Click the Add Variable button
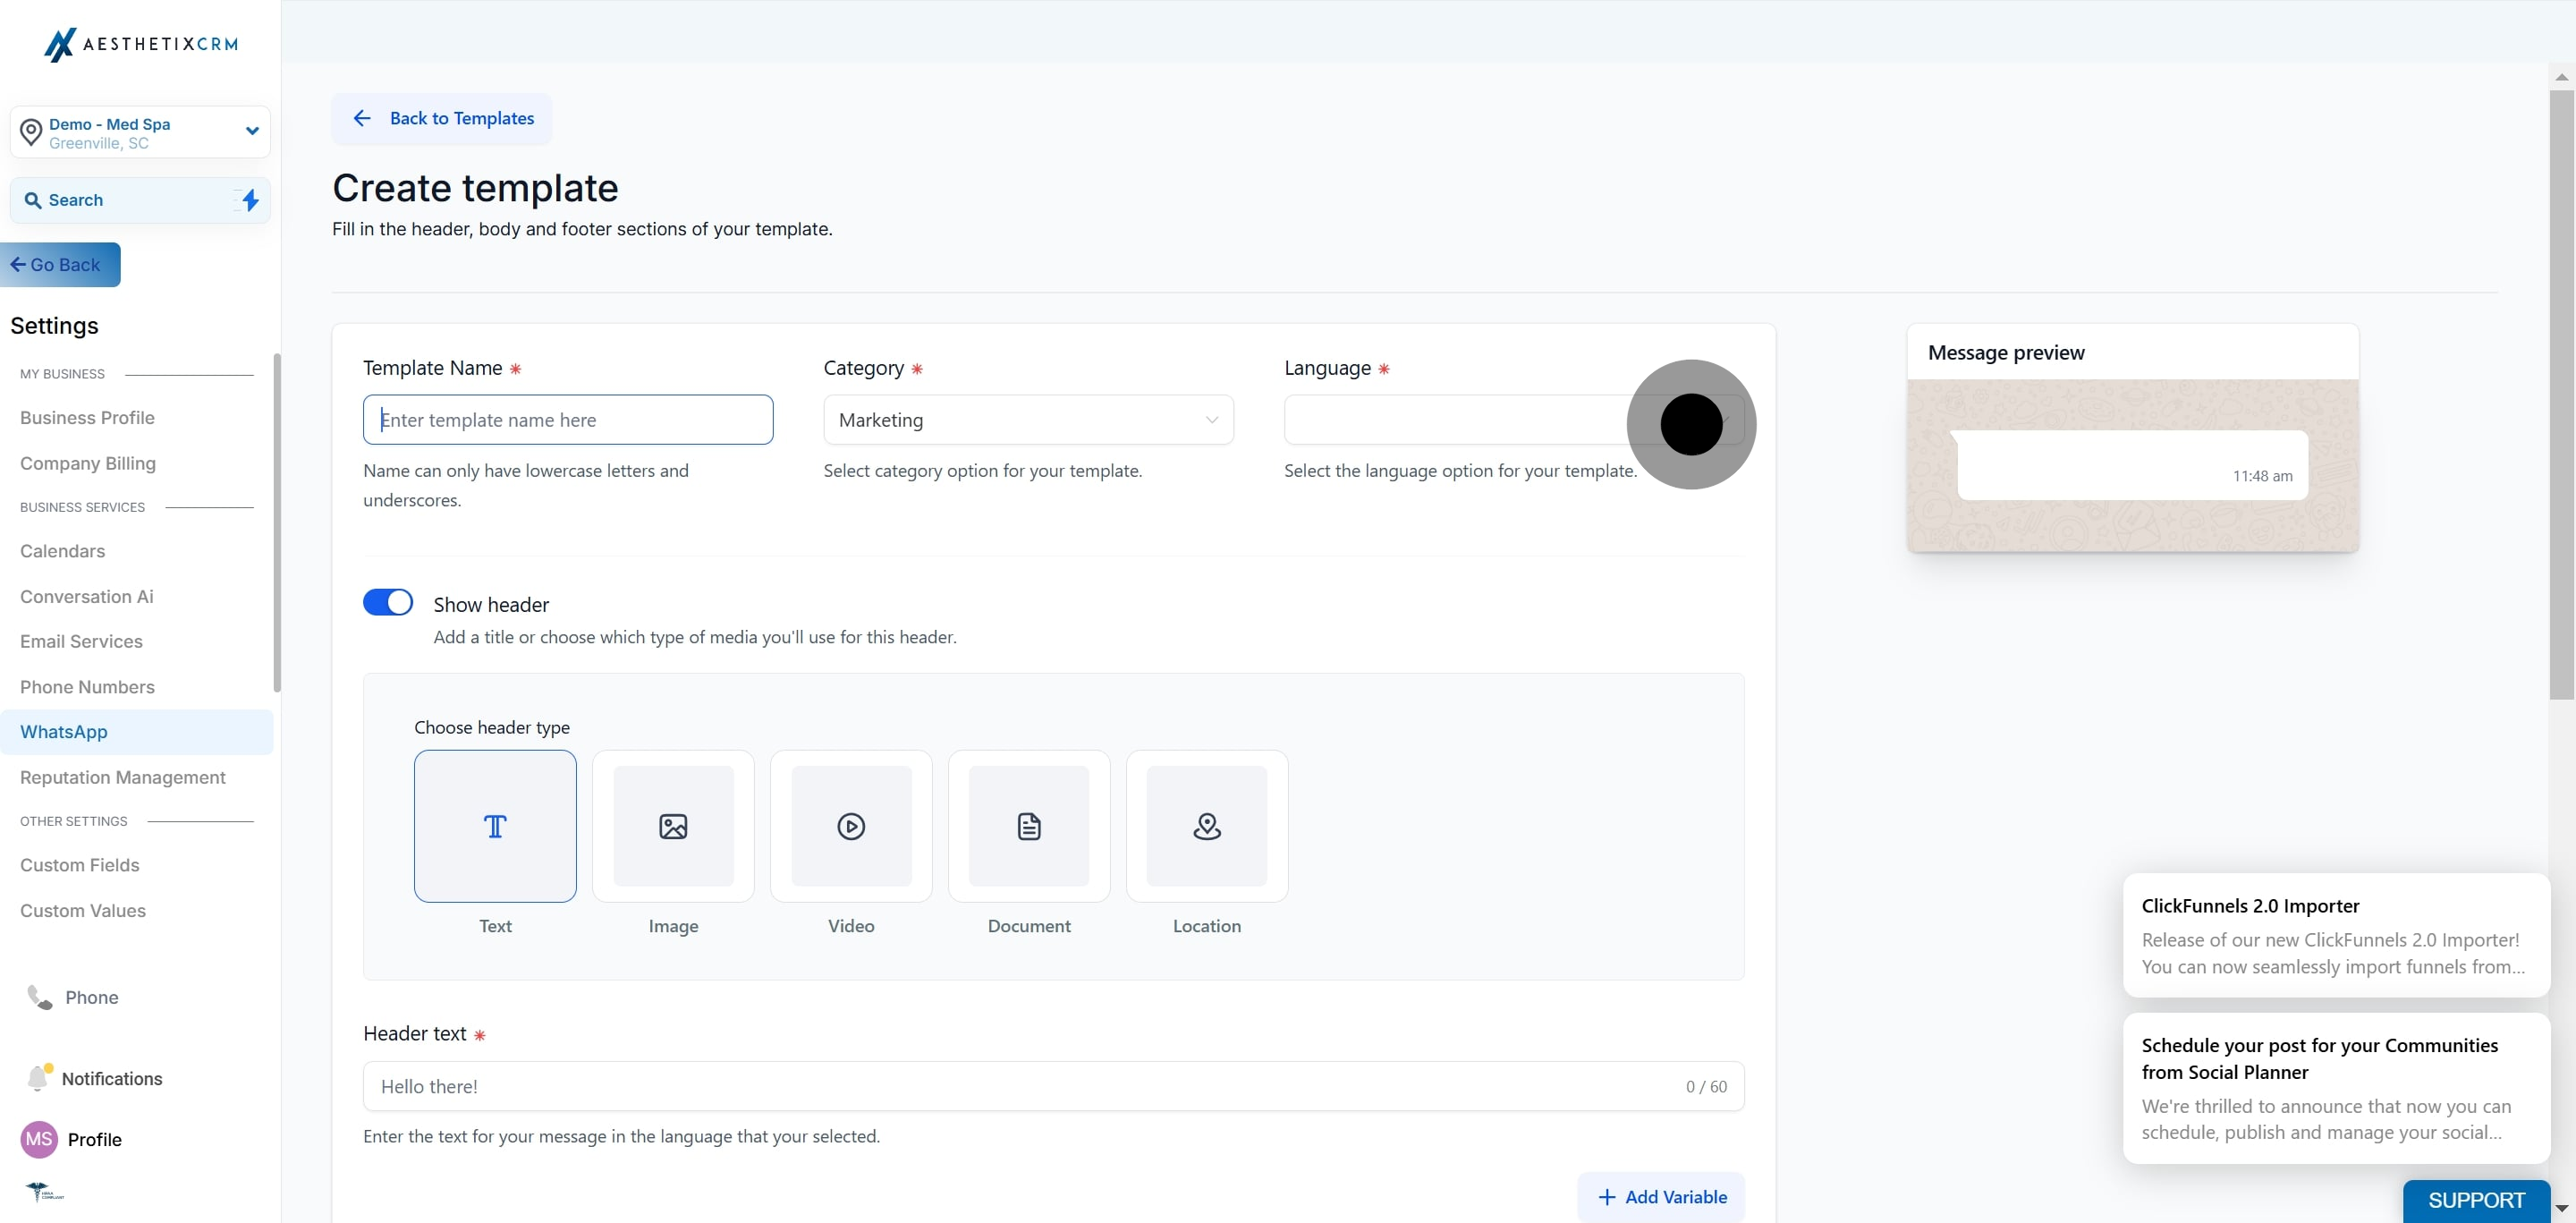The width and height of the screenshot is (2576, 1223). coord(1661,1197)
